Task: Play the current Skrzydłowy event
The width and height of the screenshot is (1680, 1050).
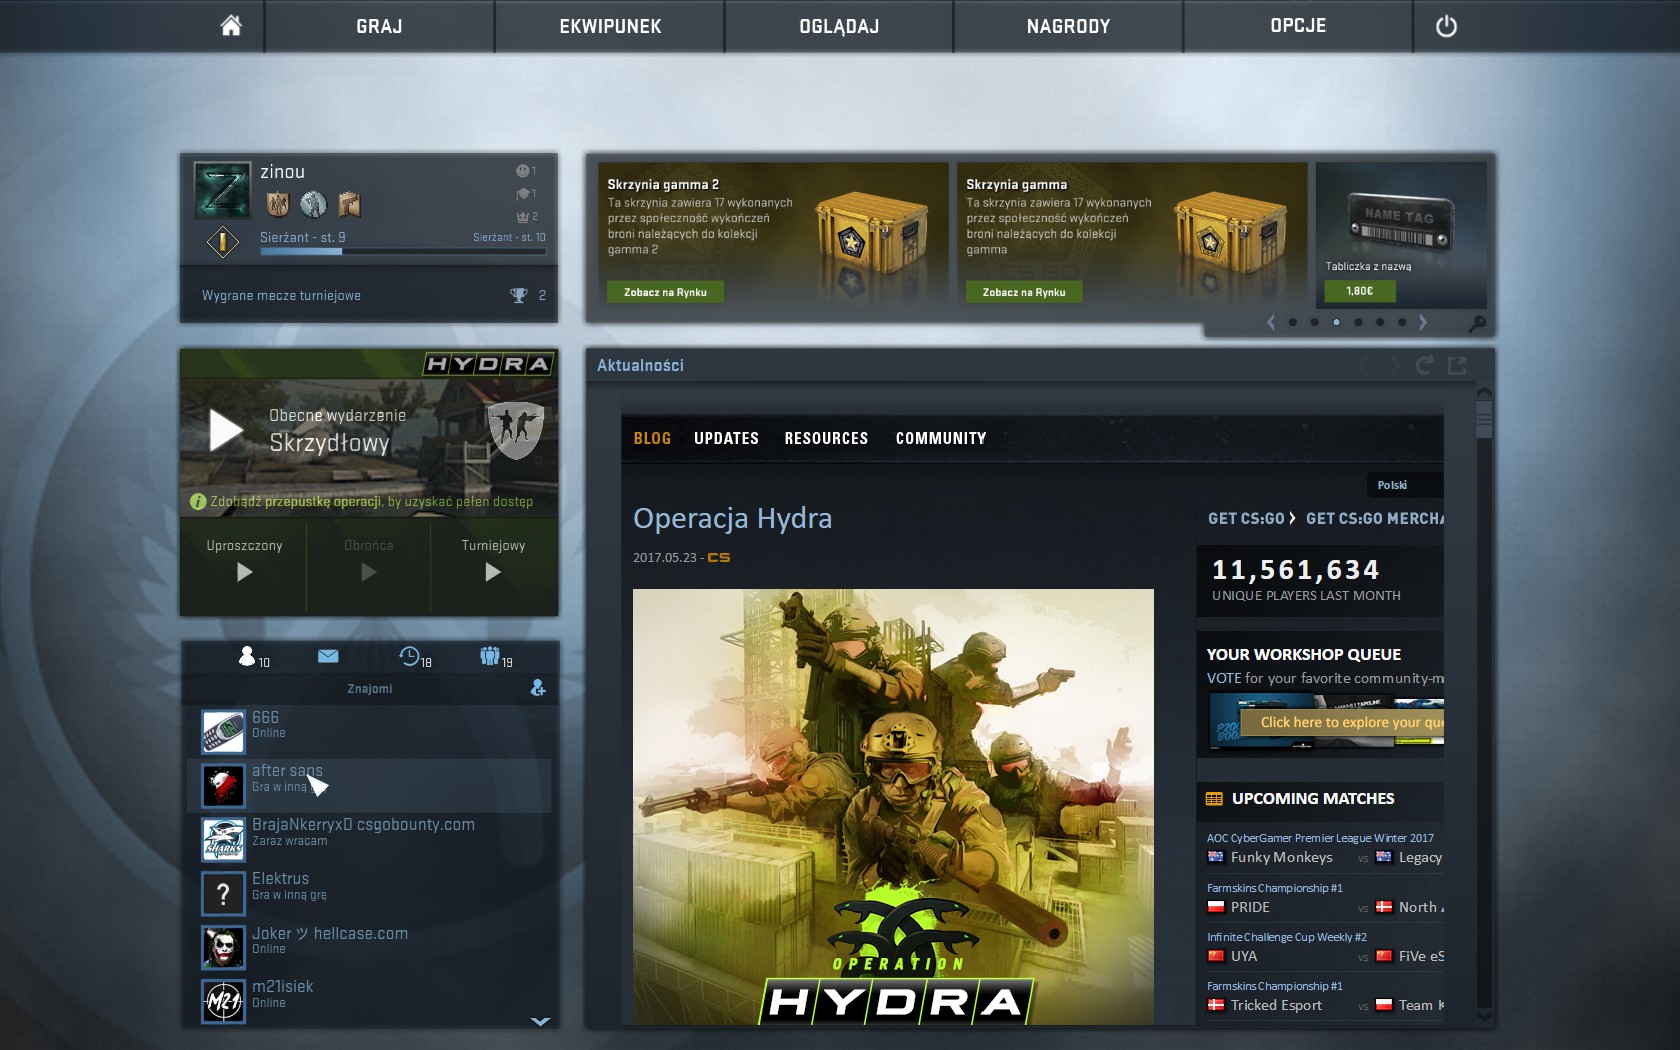Action: (226, 431)
